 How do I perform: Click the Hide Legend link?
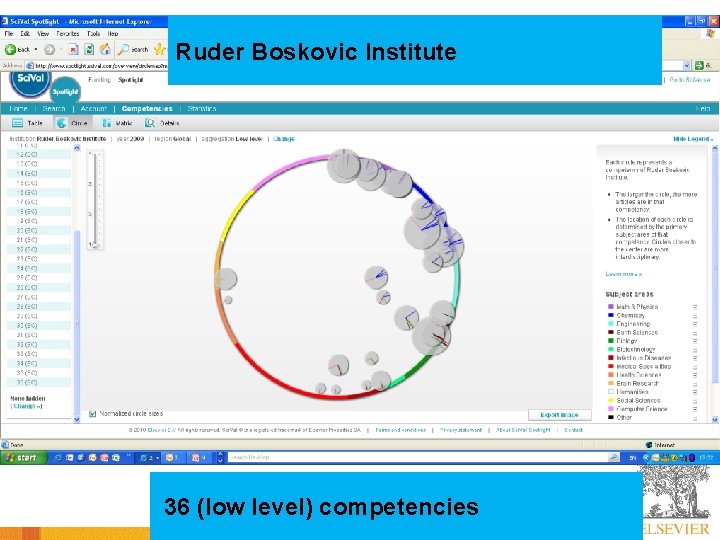click(693, 139)
